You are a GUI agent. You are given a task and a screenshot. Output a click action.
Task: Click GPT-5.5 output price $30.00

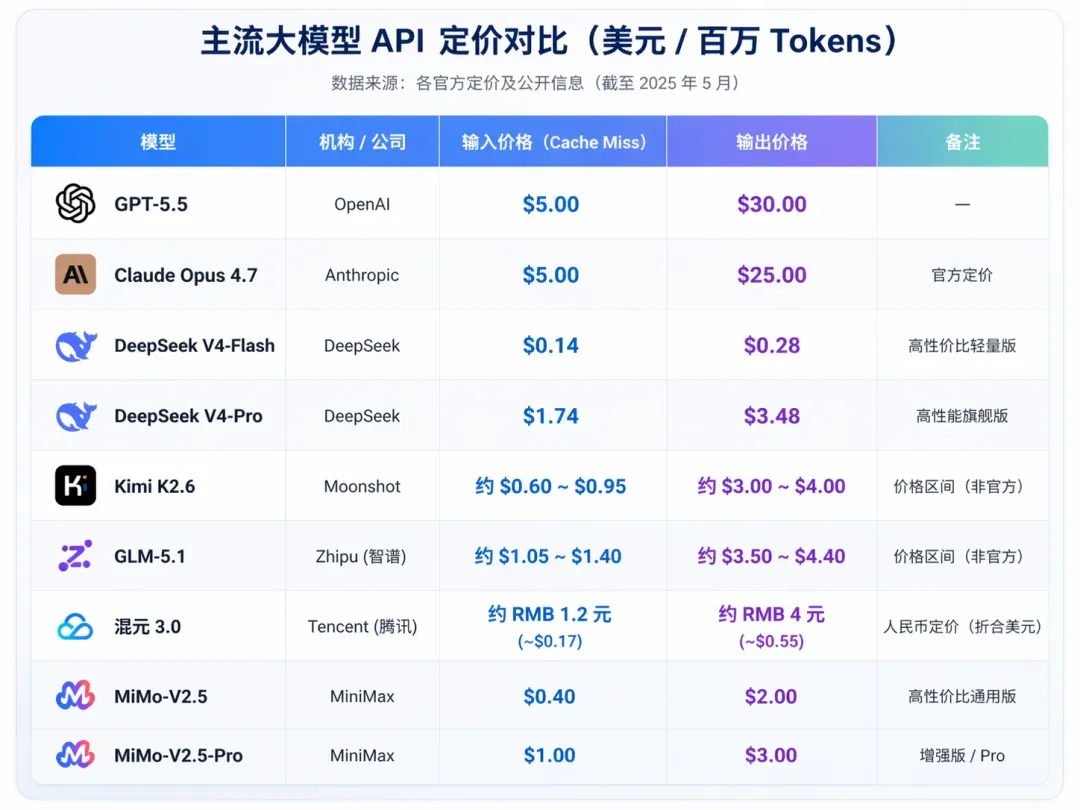pos(771,205)
